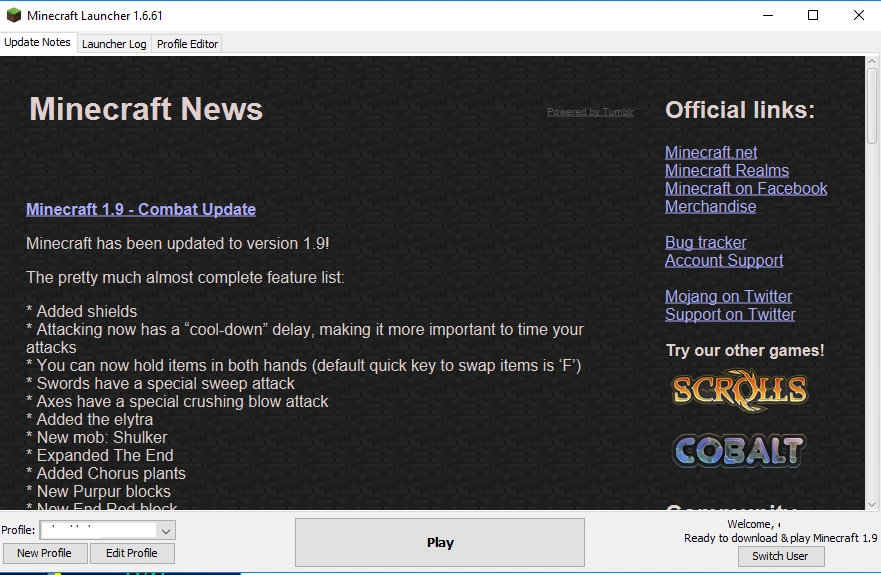Click the scrollbar down arrow
Image resolution: width=881 pixels, height=575 pixels.
871,504
